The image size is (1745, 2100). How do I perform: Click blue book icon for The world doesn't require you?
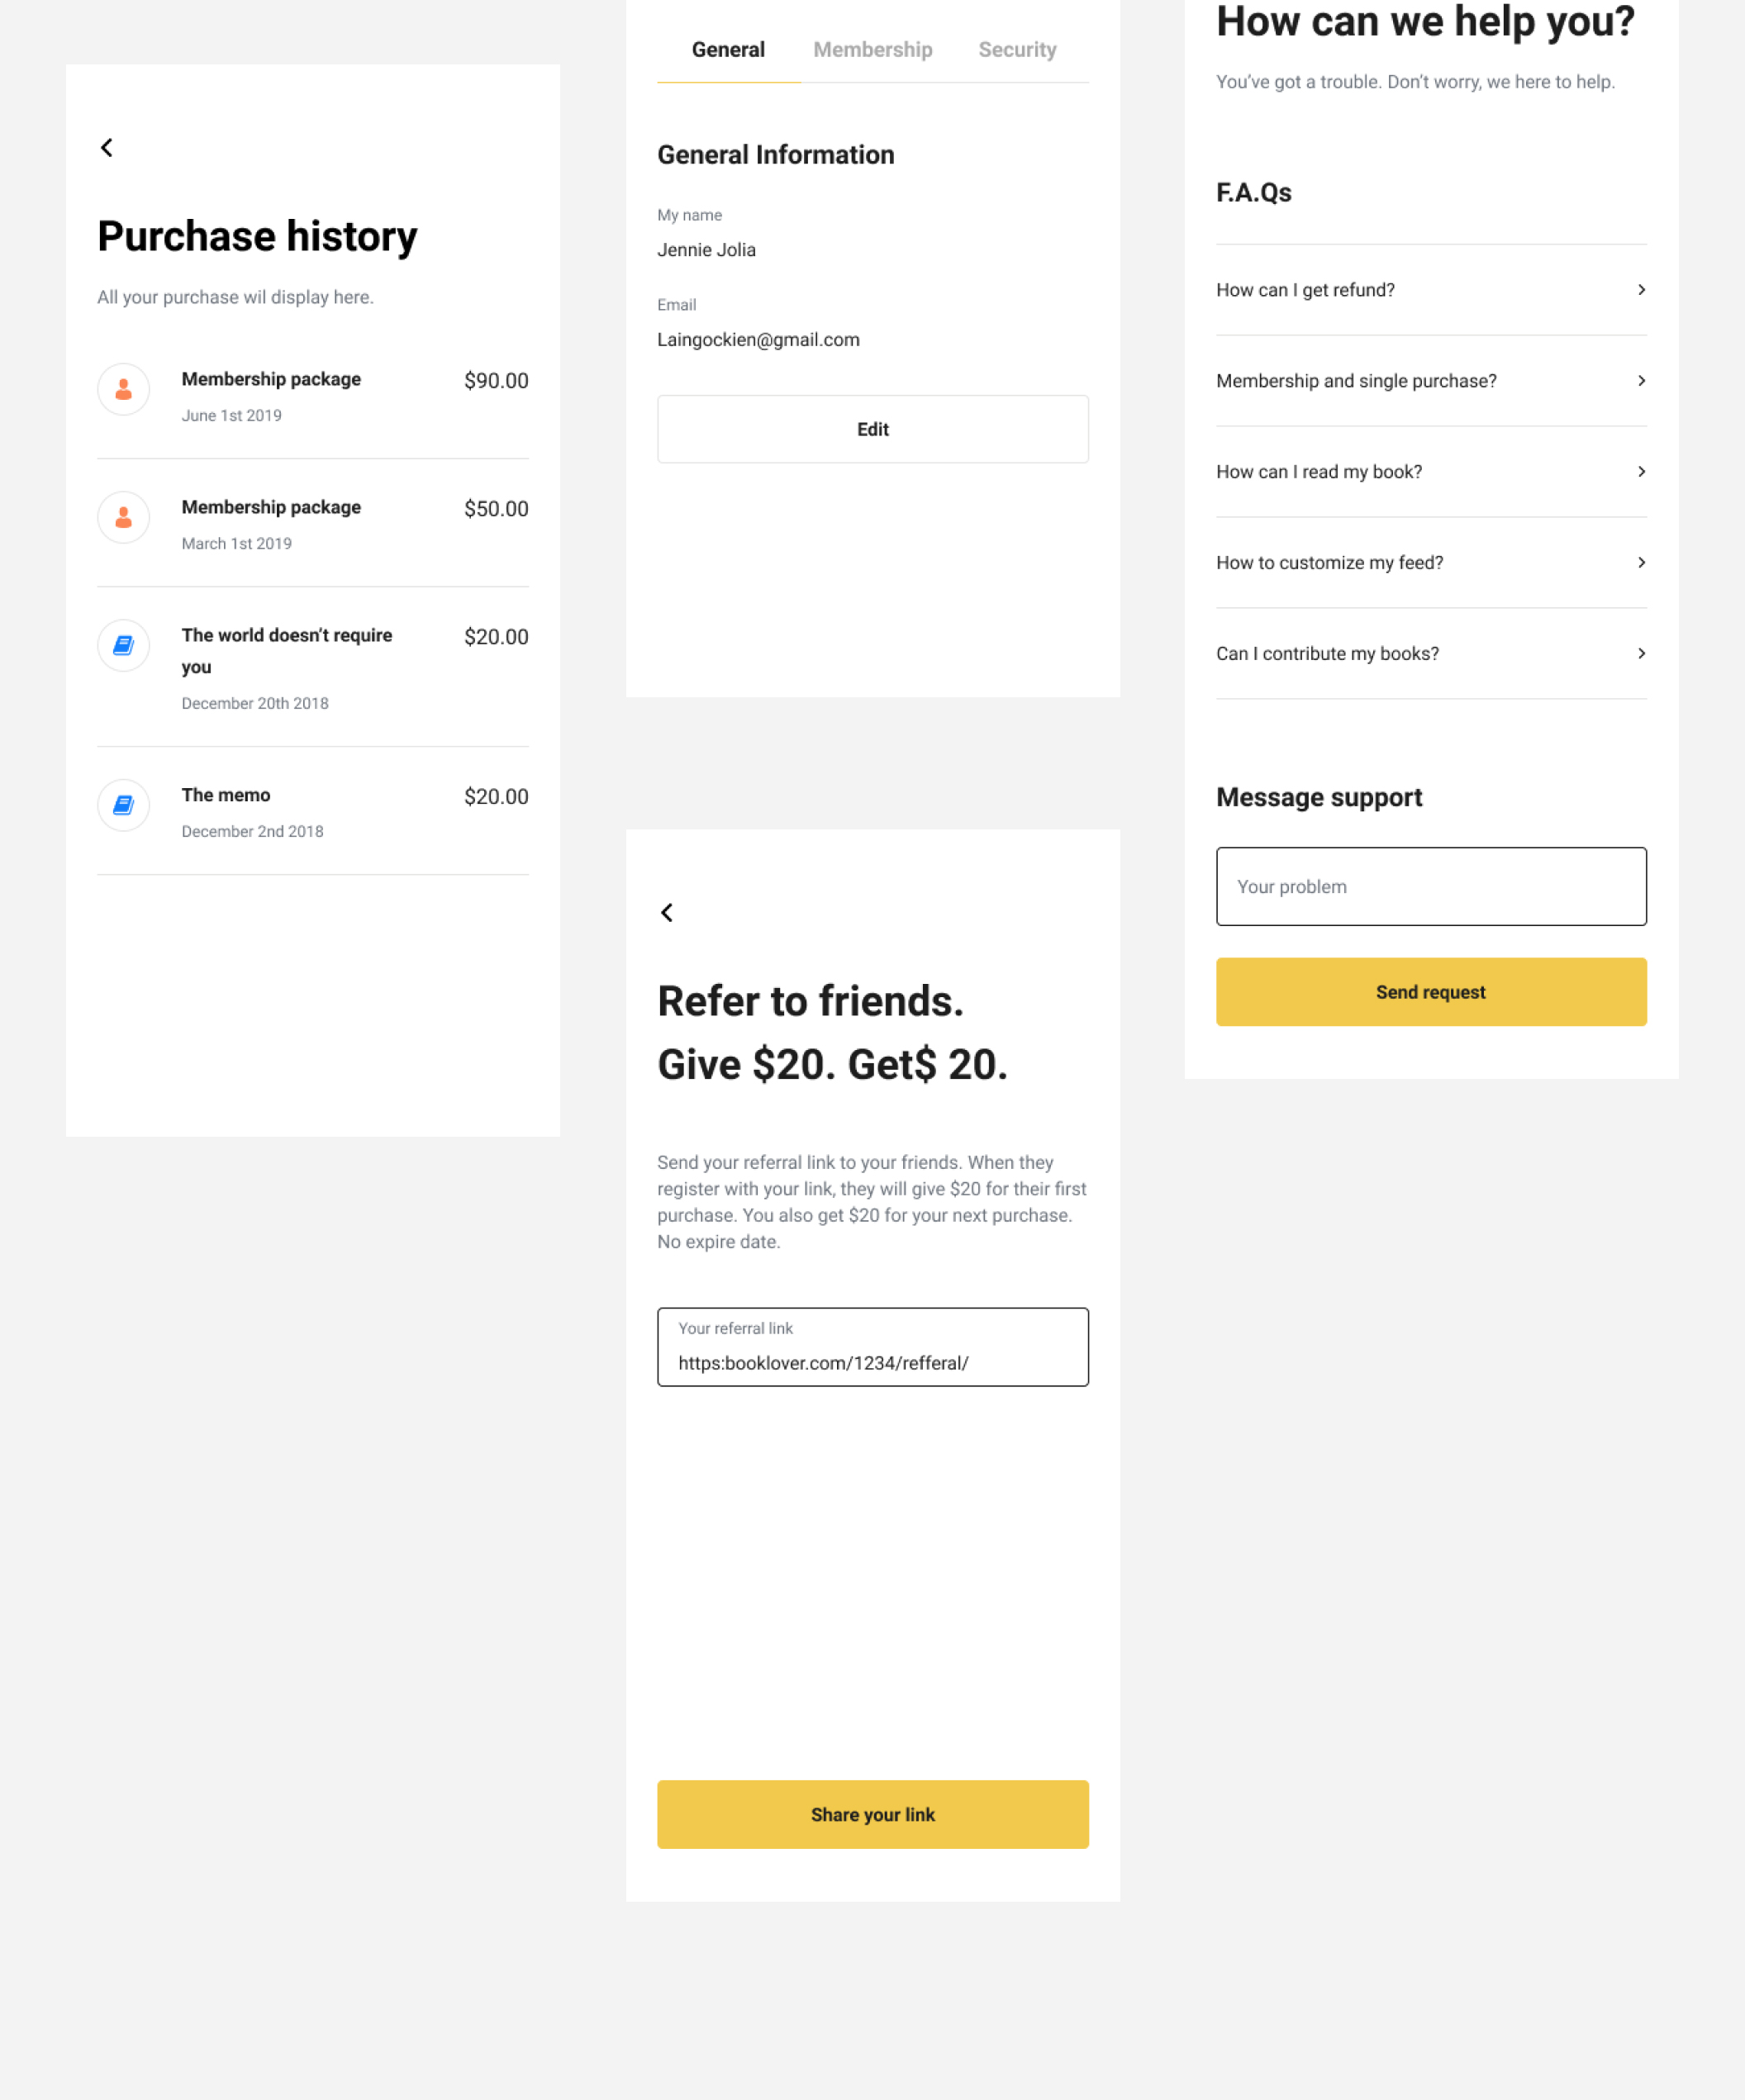tap(124, 645)
